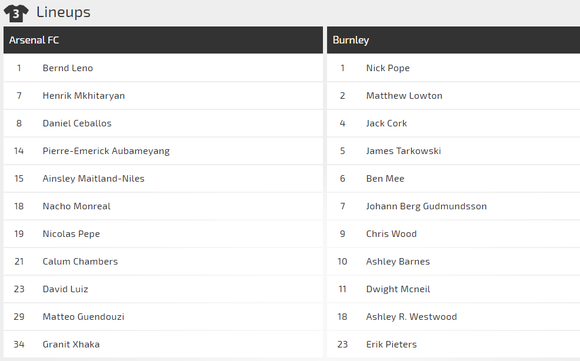Open Nick Pope player link
580x361 pixels.
pyautogui.click(x=388, y=68)
